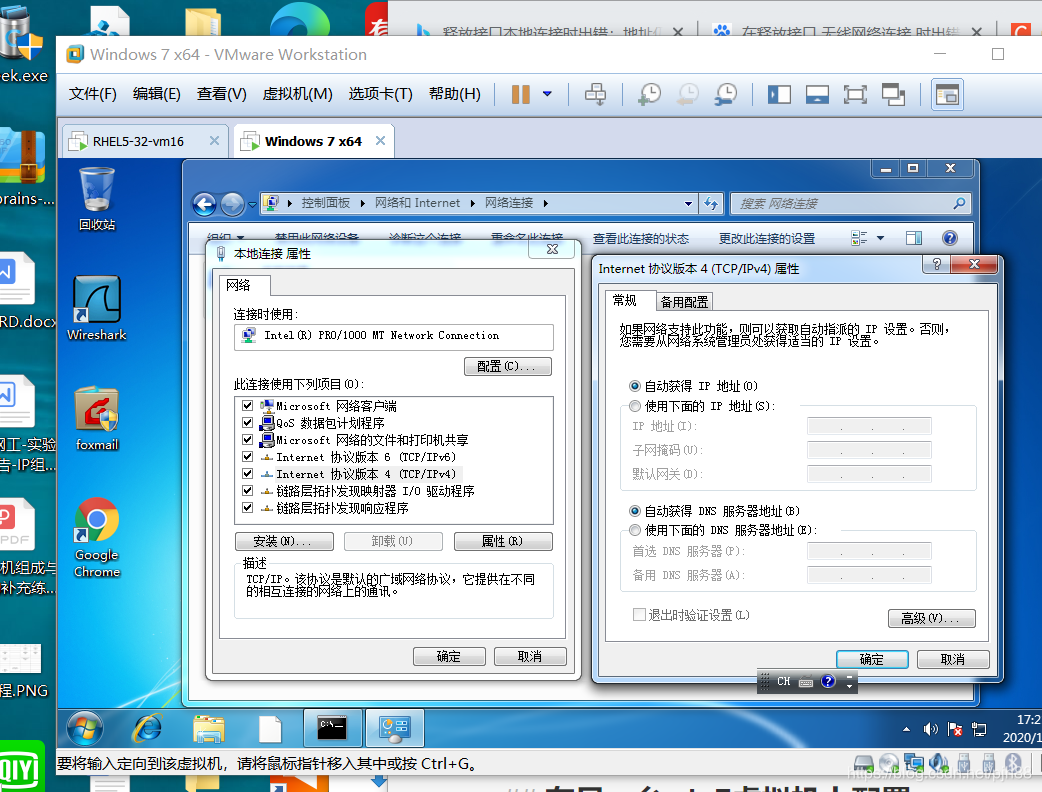Expand breadcrumb arrow after 网络和 Internet
The width and height of the screenshot is (1042, 792).
tap(472, 203)
